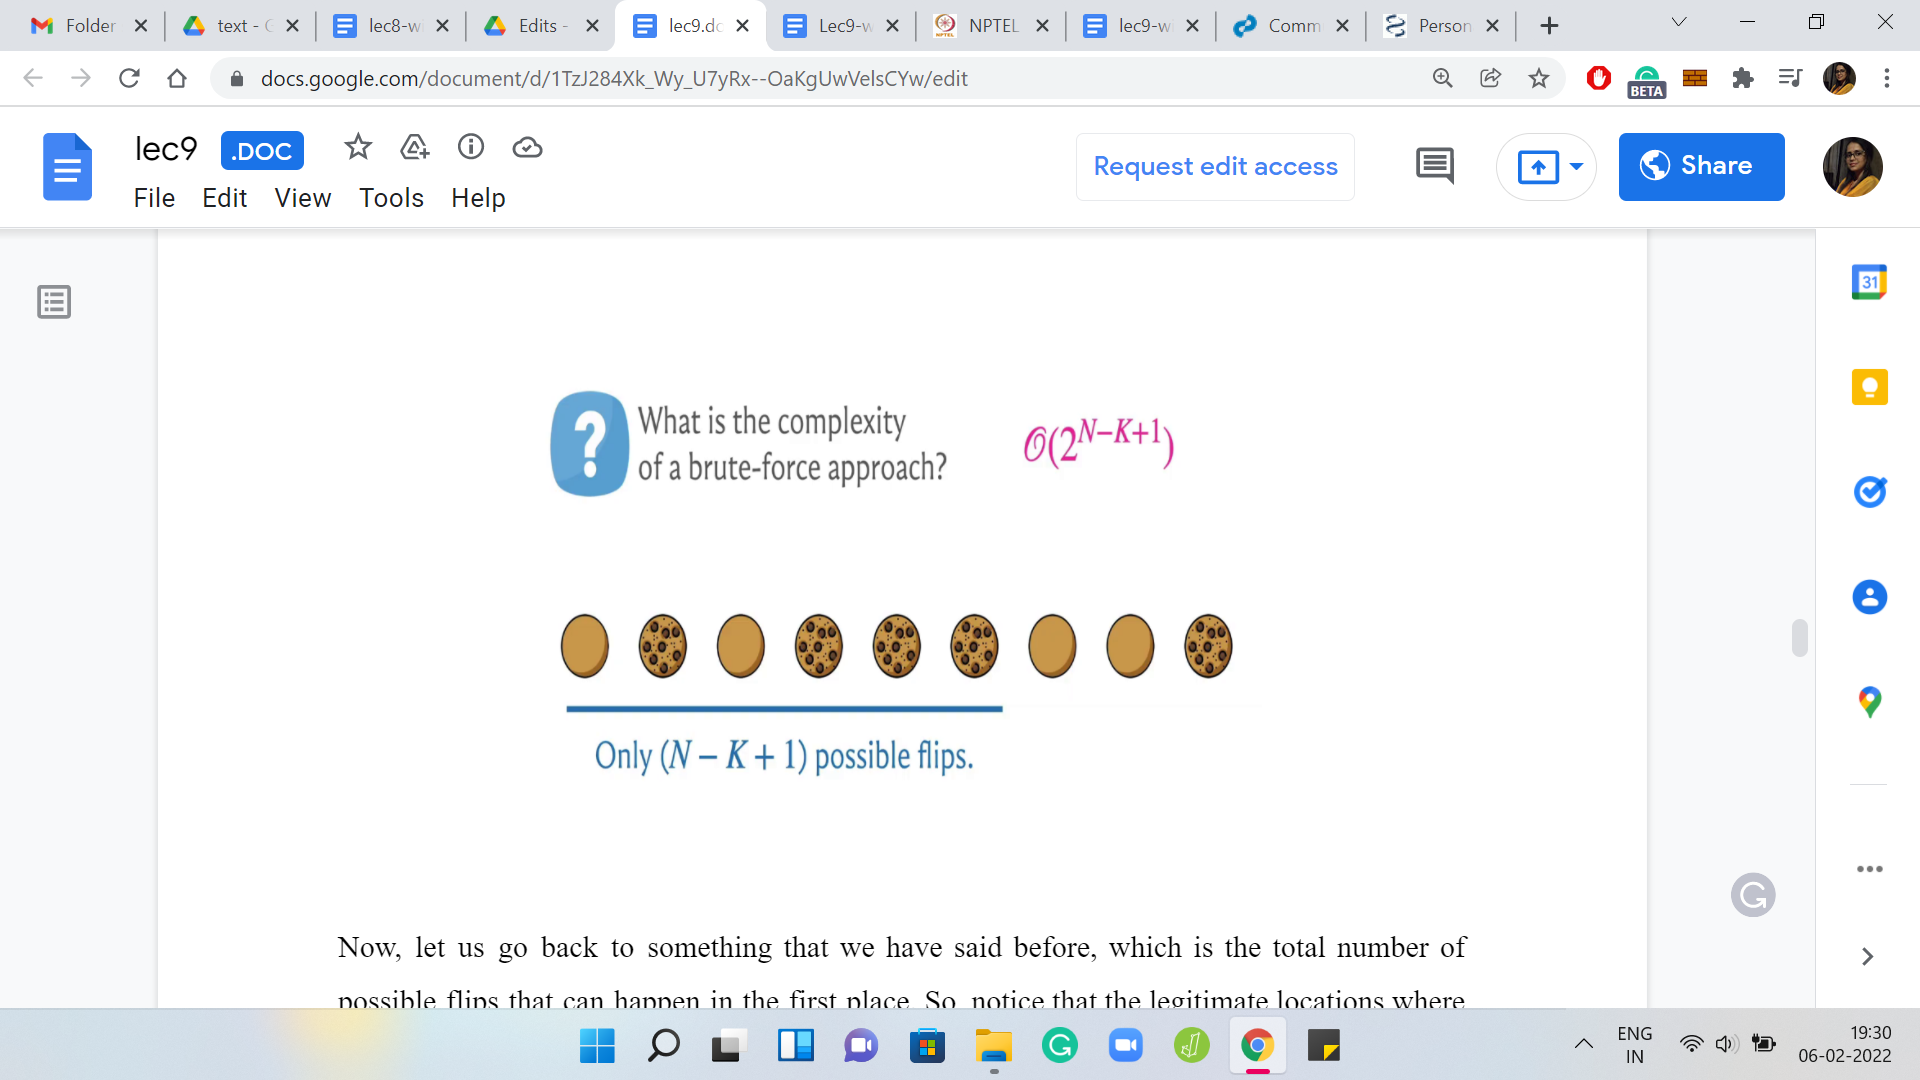The width and height of the screenshot is (1920, 1080).
Task: Click the .DOC format badge
Action: click(262, 151)
